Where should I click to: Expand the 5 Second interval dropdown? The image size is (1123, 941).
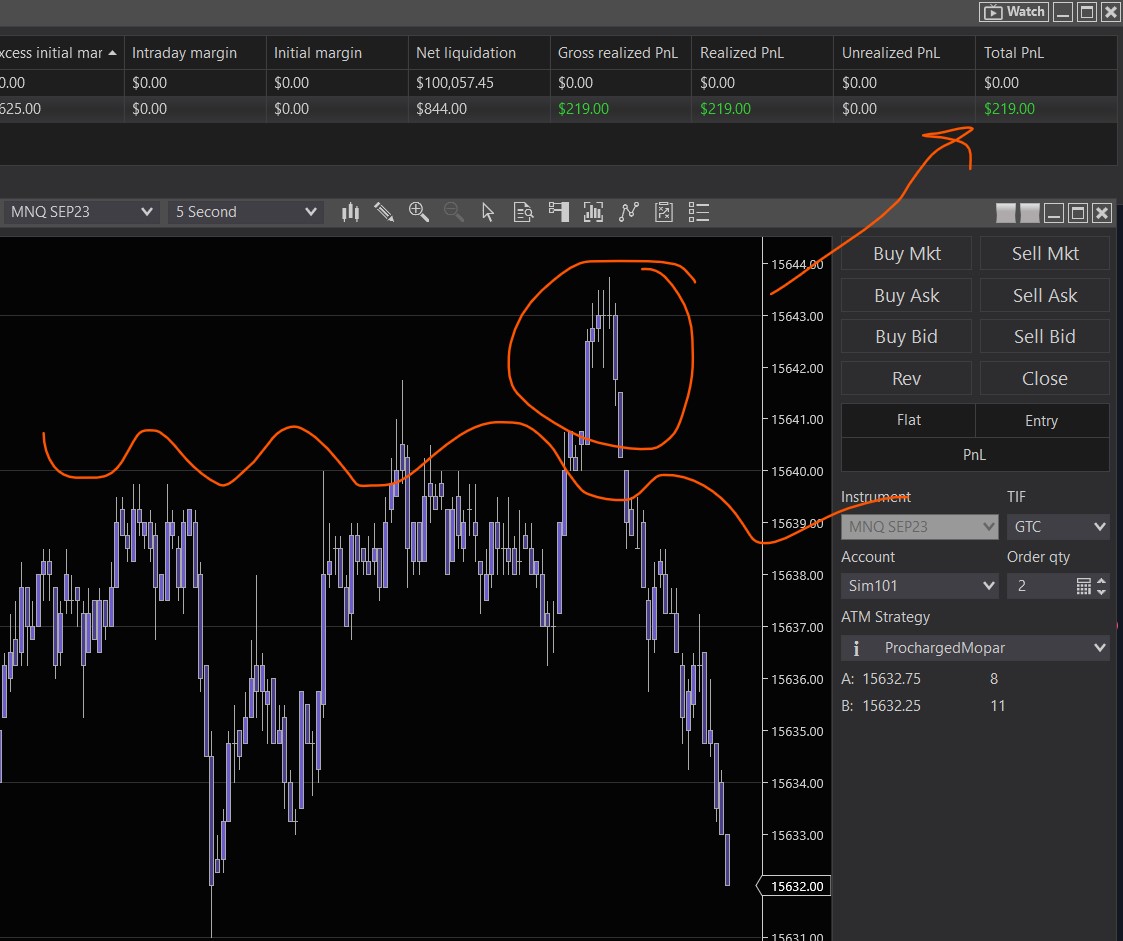coord(245,212)
